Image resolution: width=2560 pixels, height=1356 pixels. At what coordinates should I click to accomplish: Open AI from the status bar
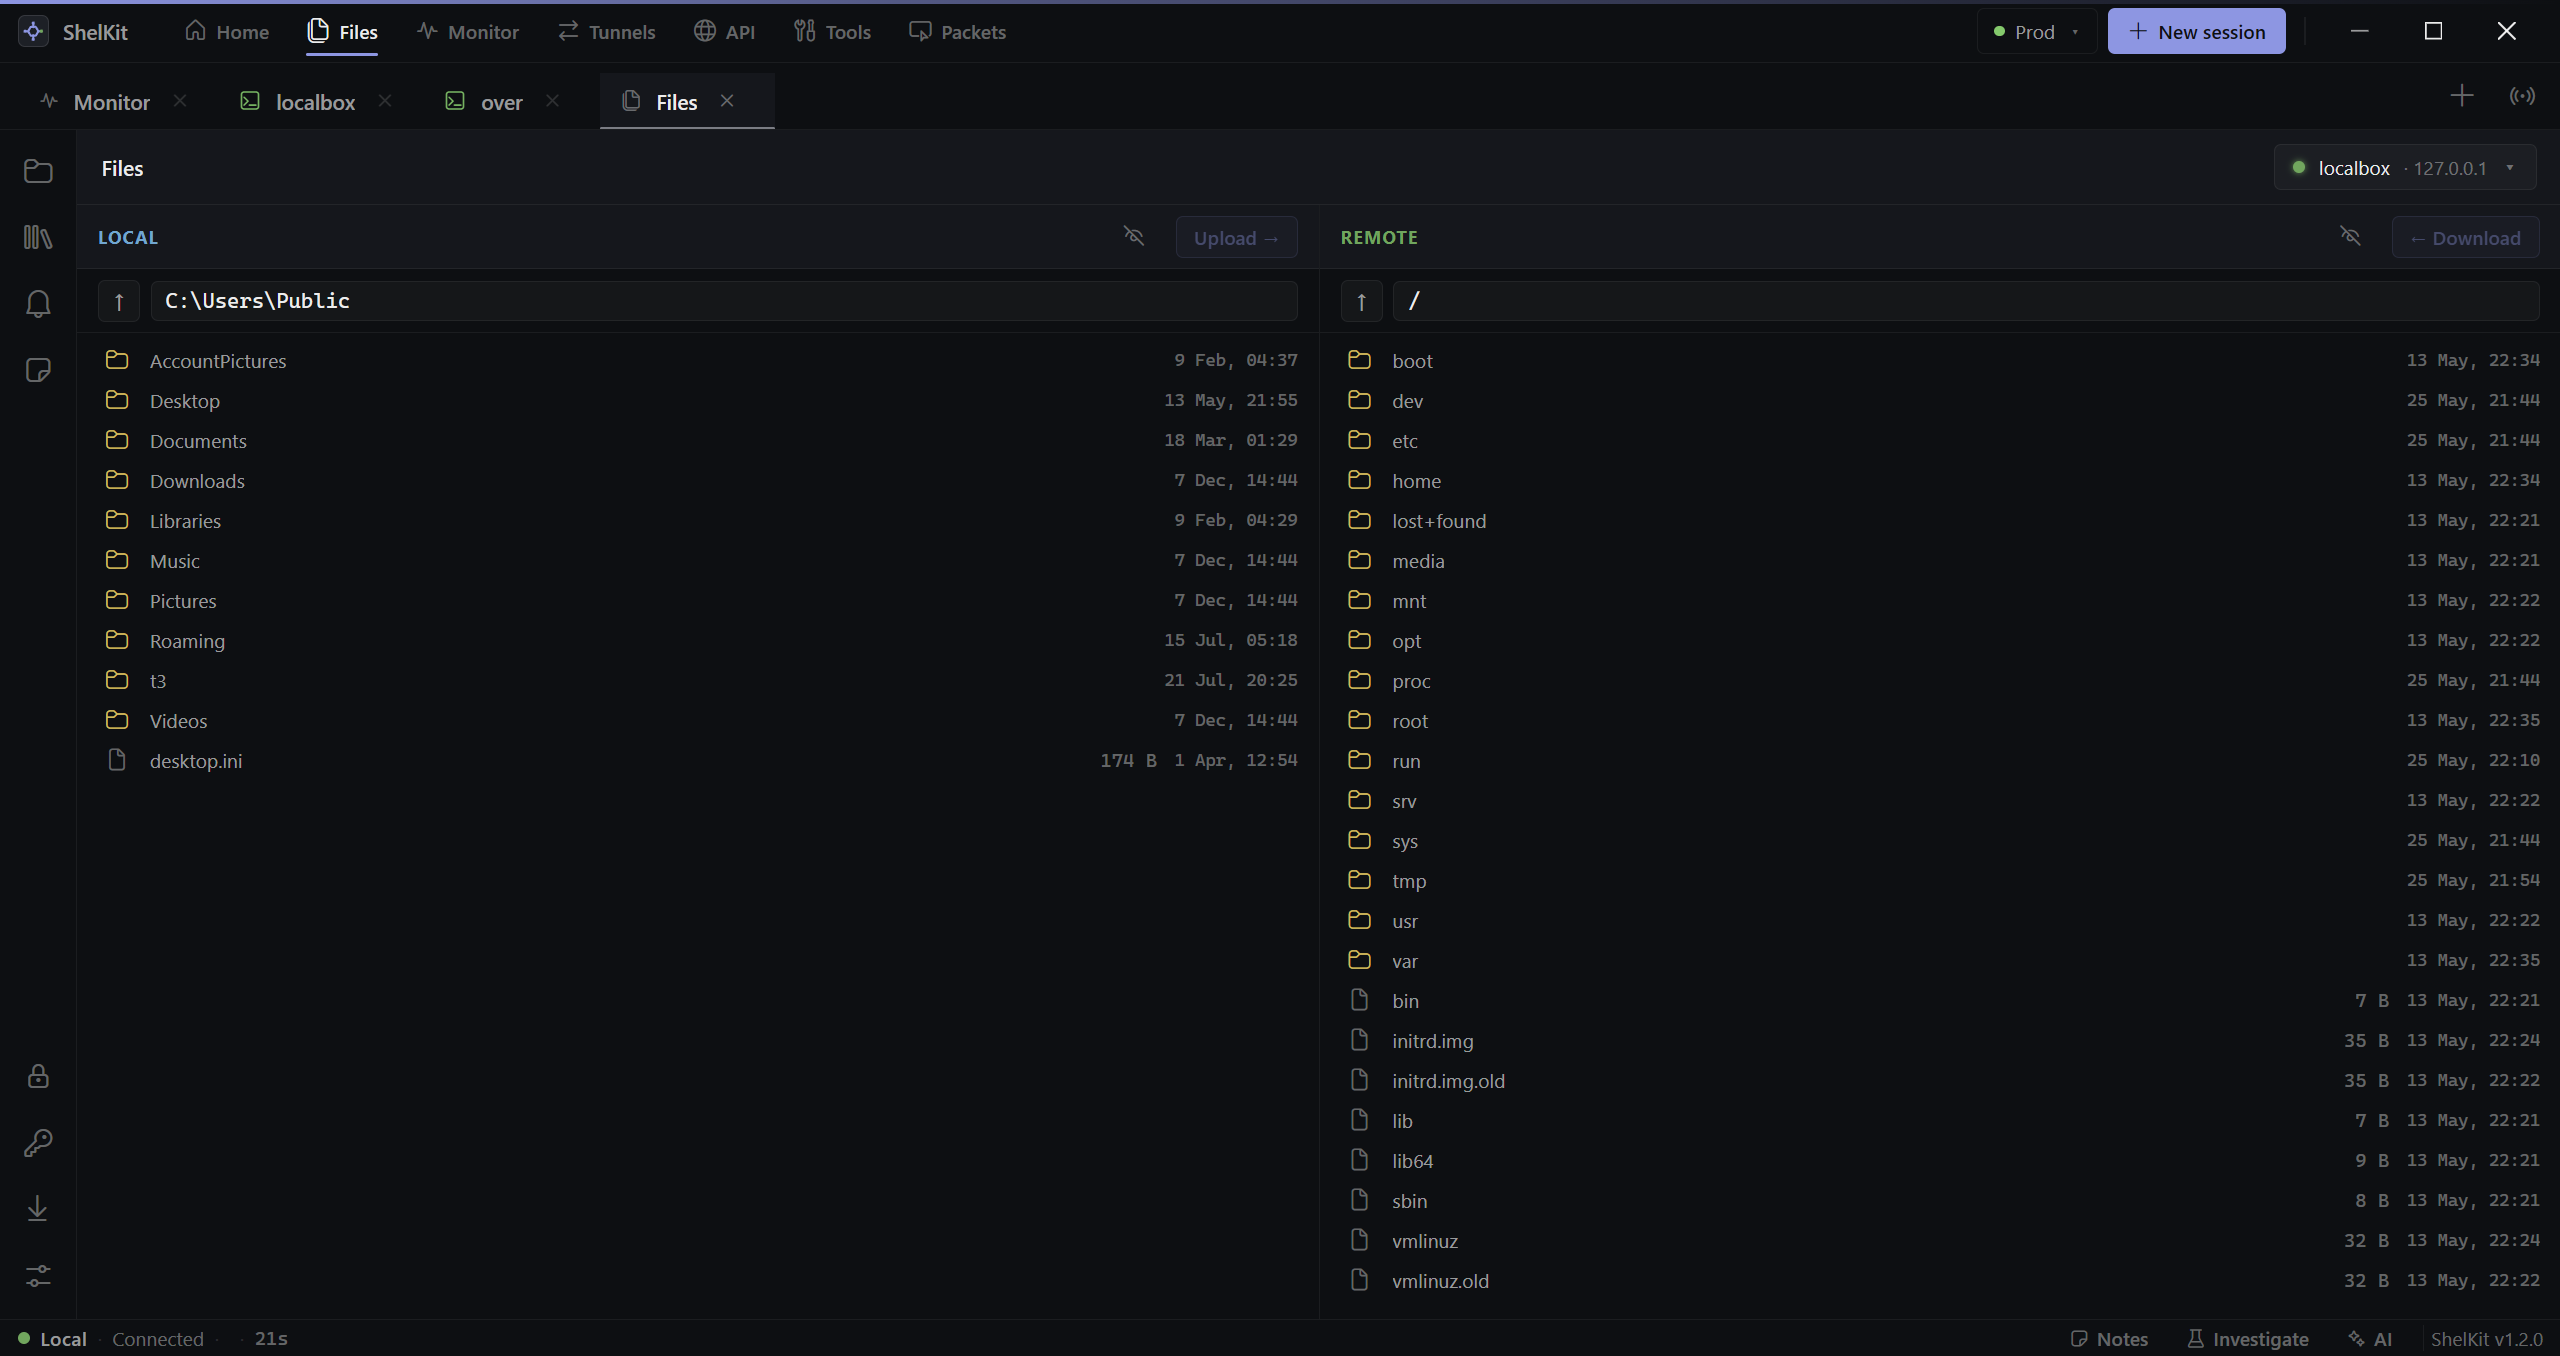[2371, 1339]
